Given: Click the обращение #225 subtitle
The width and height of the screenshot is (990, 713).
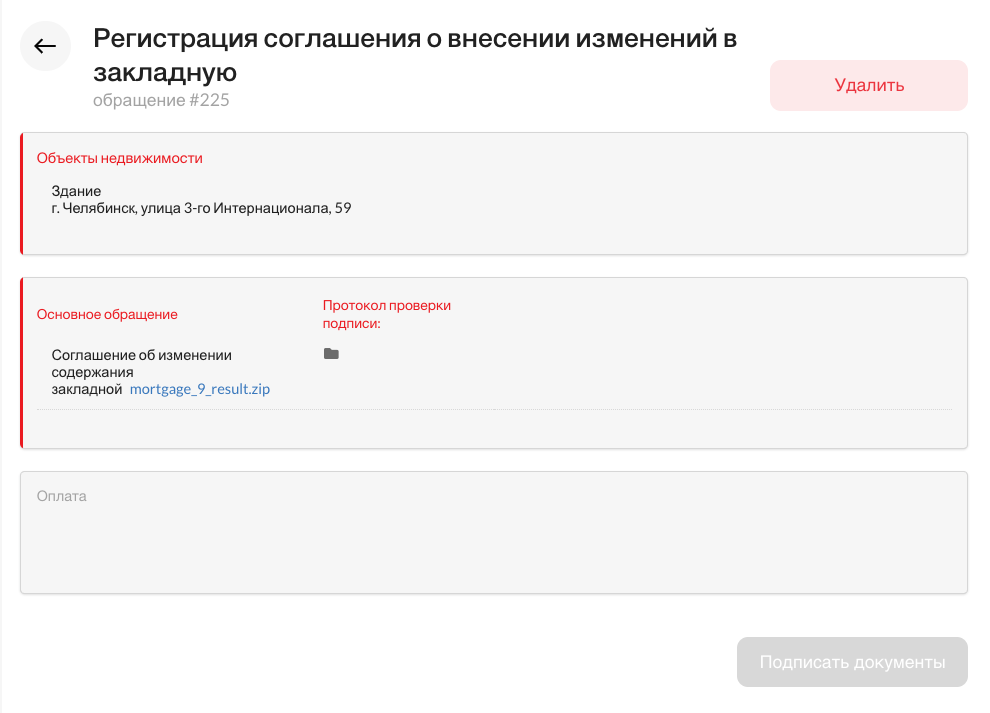Looking at the screenshot, I should coord(161,100).
